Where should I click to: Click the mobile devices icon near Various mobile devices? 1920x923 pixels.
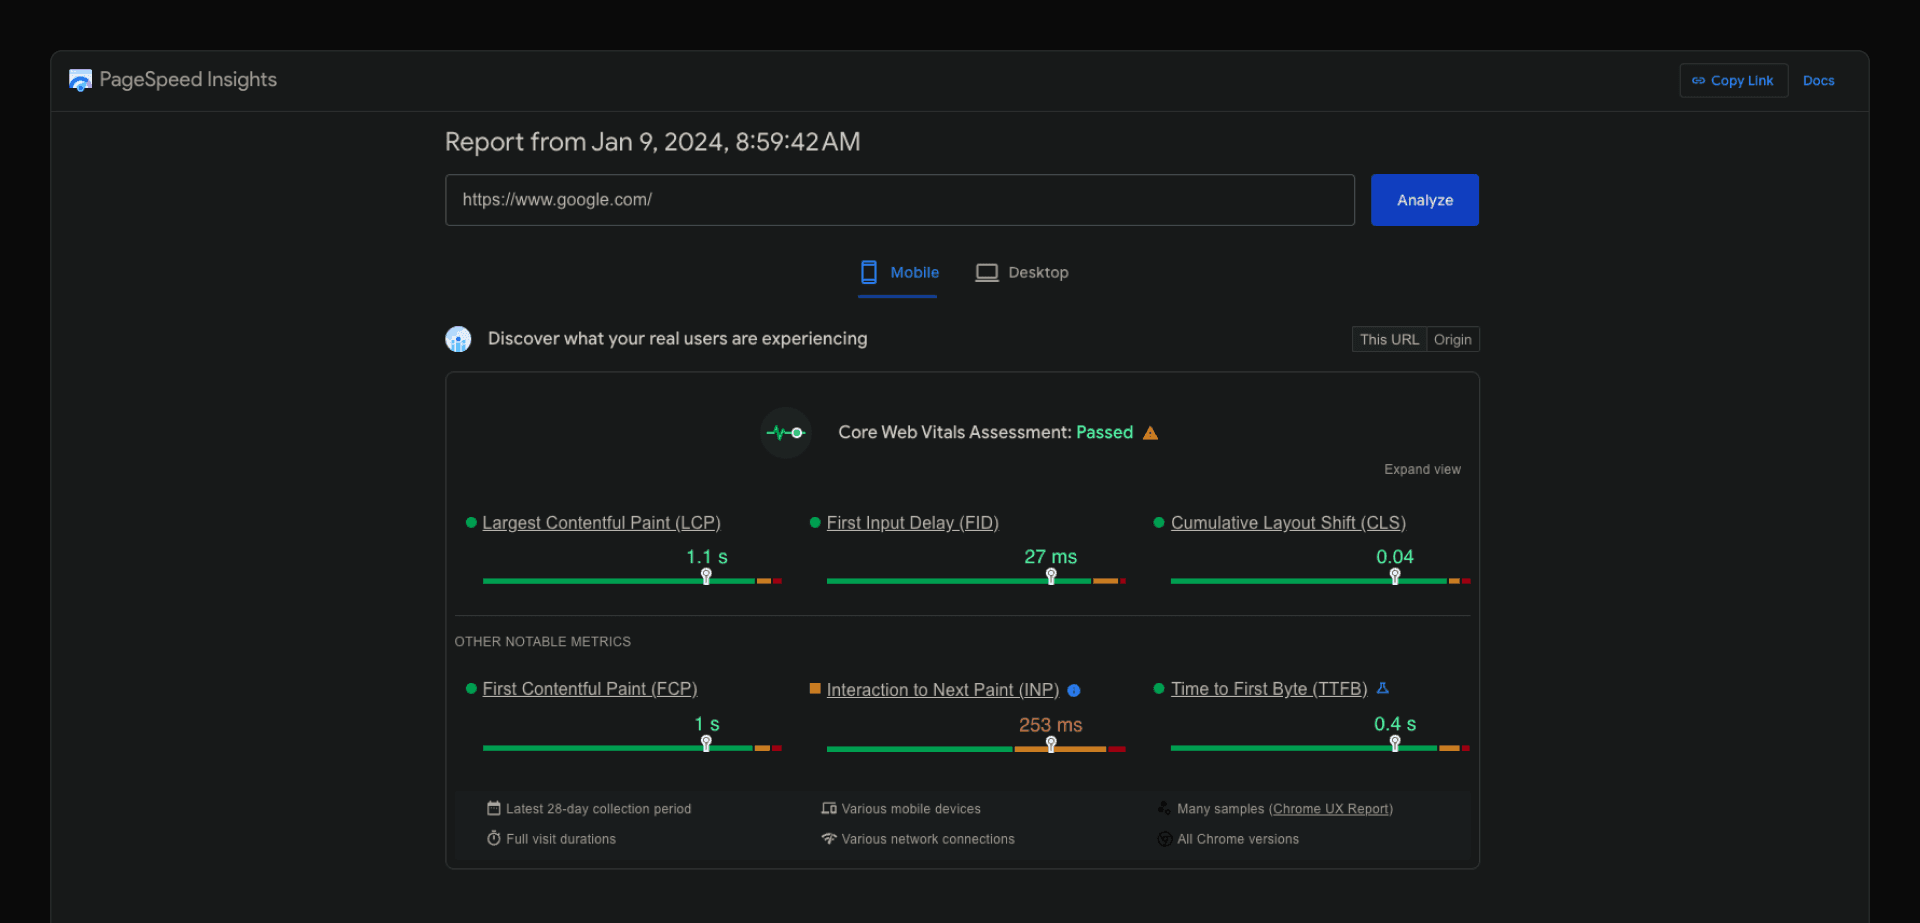[828, 808]
